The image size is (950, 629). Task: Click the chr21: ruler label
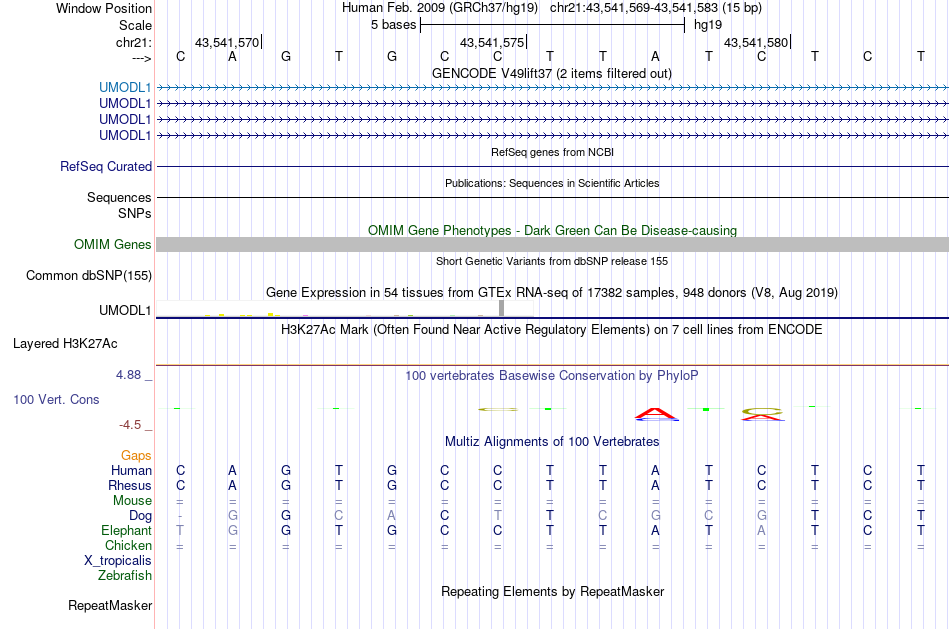pyautogui.click(x=133, y=42)
